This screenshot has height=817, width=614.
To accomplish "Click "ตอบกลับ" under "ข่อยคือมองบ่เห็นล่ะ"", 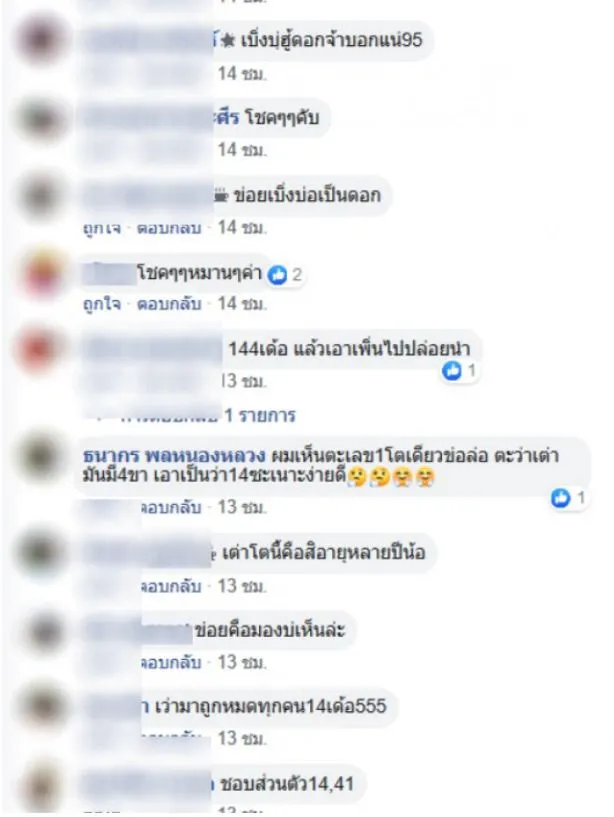I will click(x=171, y=662).
